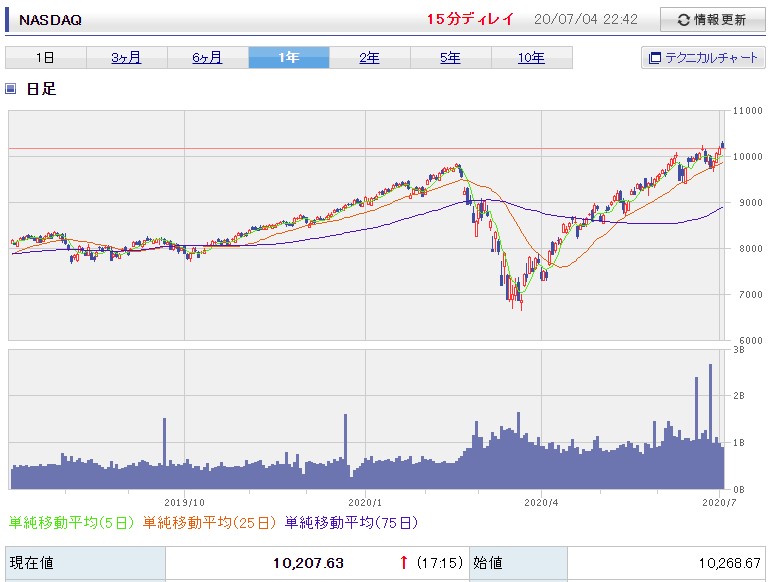Click the 0B volume axis label
The image size is (769, 582).
coord(739,489)
